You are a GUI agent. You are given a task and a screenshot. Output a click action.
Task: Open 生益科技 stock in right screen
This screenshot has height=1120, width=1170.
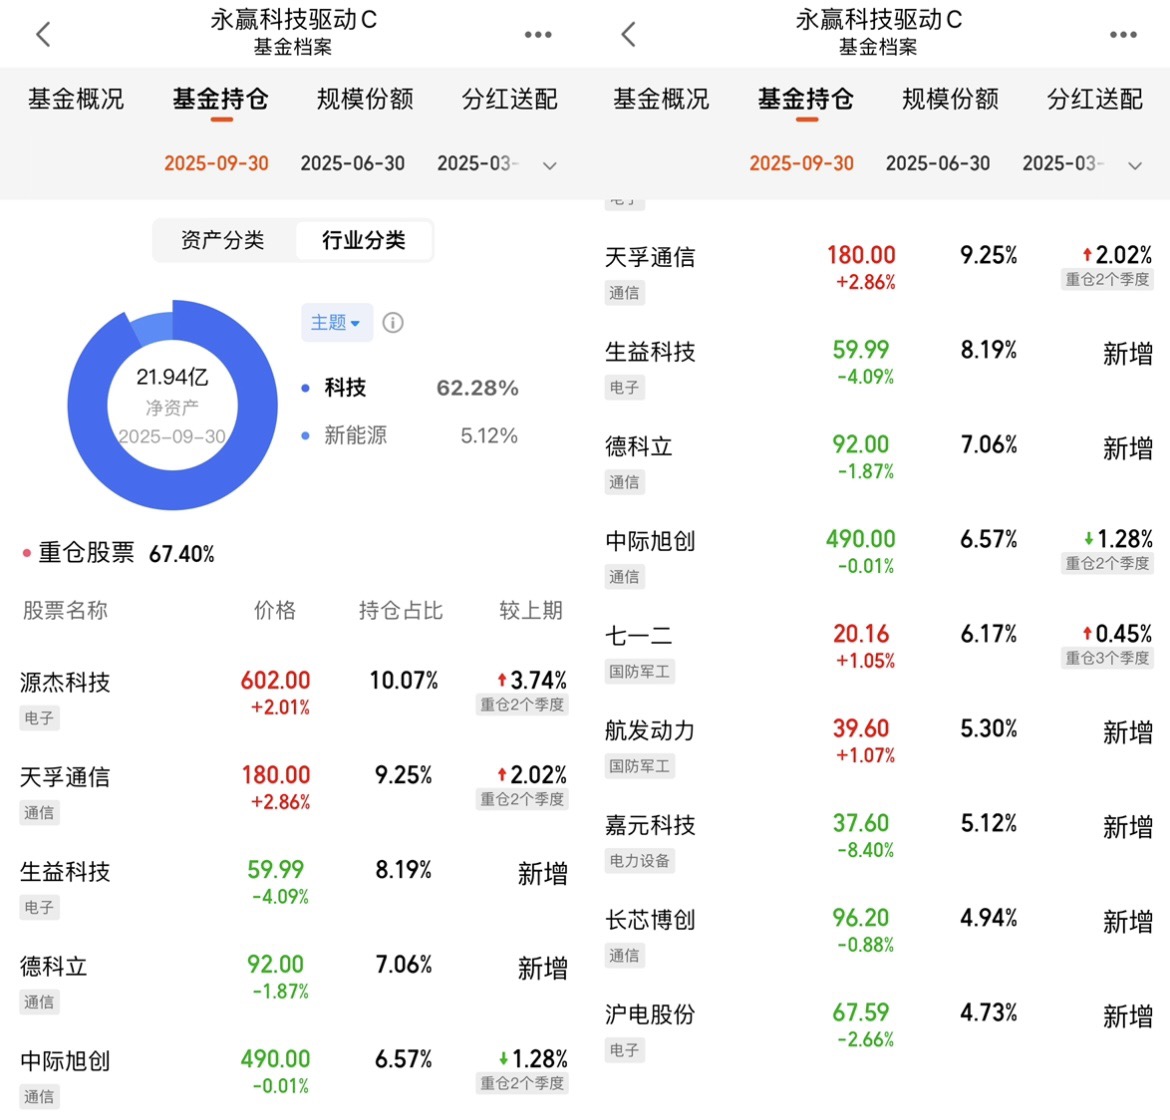[878, 368]
